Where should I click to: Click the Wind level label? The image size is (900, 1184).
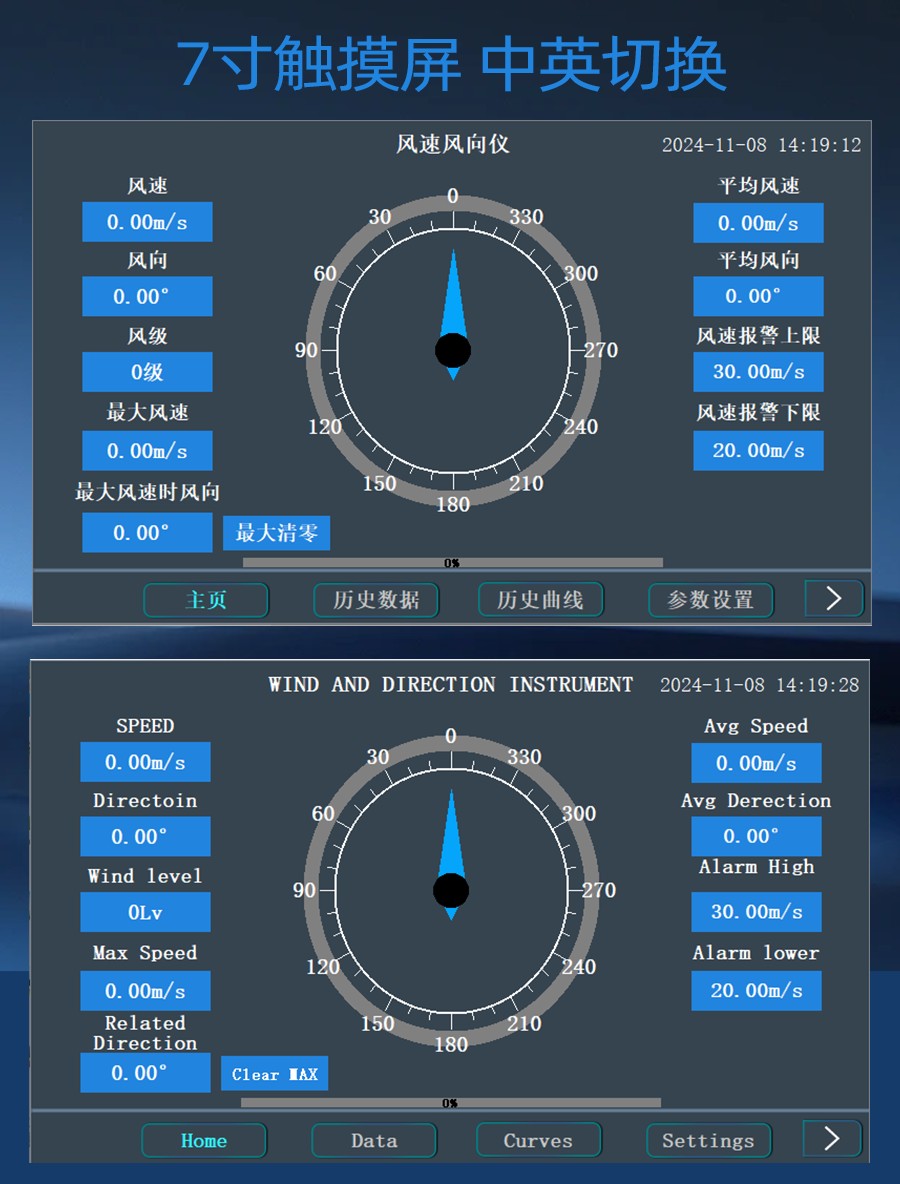click(146, 876)
